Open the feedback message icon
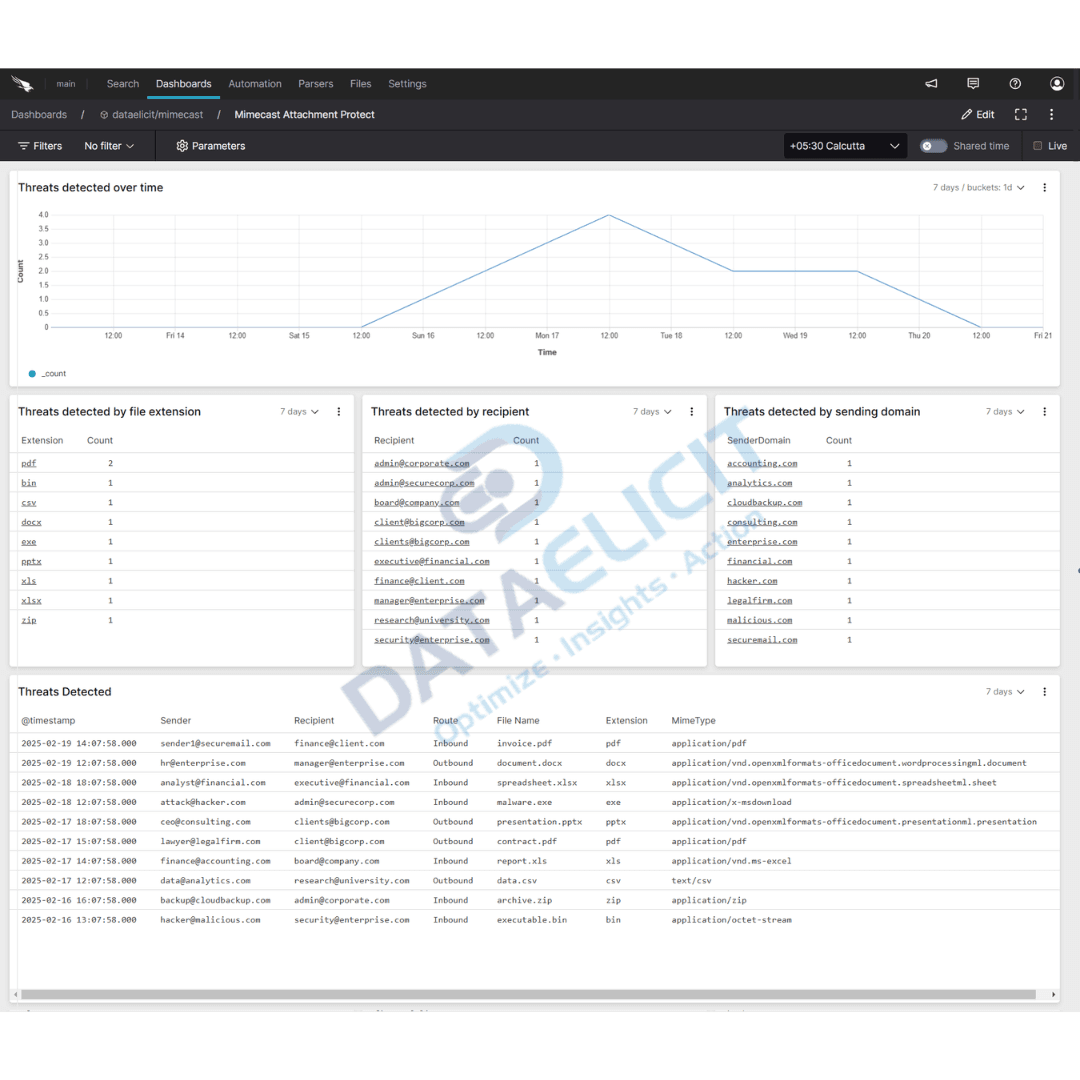 point(973,84)
